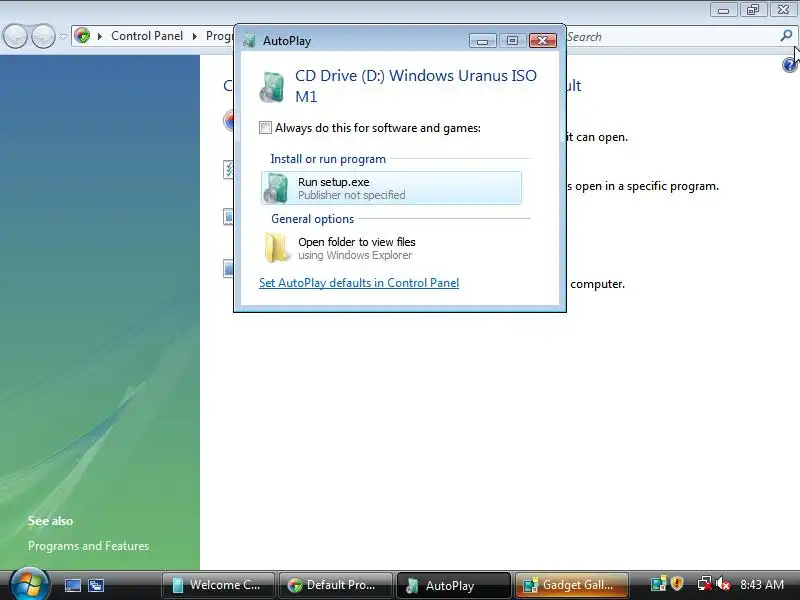Viewport: 800px width, 600px height.
Task: Click Windows Sidebar tray icon
Action: [659, 584]
